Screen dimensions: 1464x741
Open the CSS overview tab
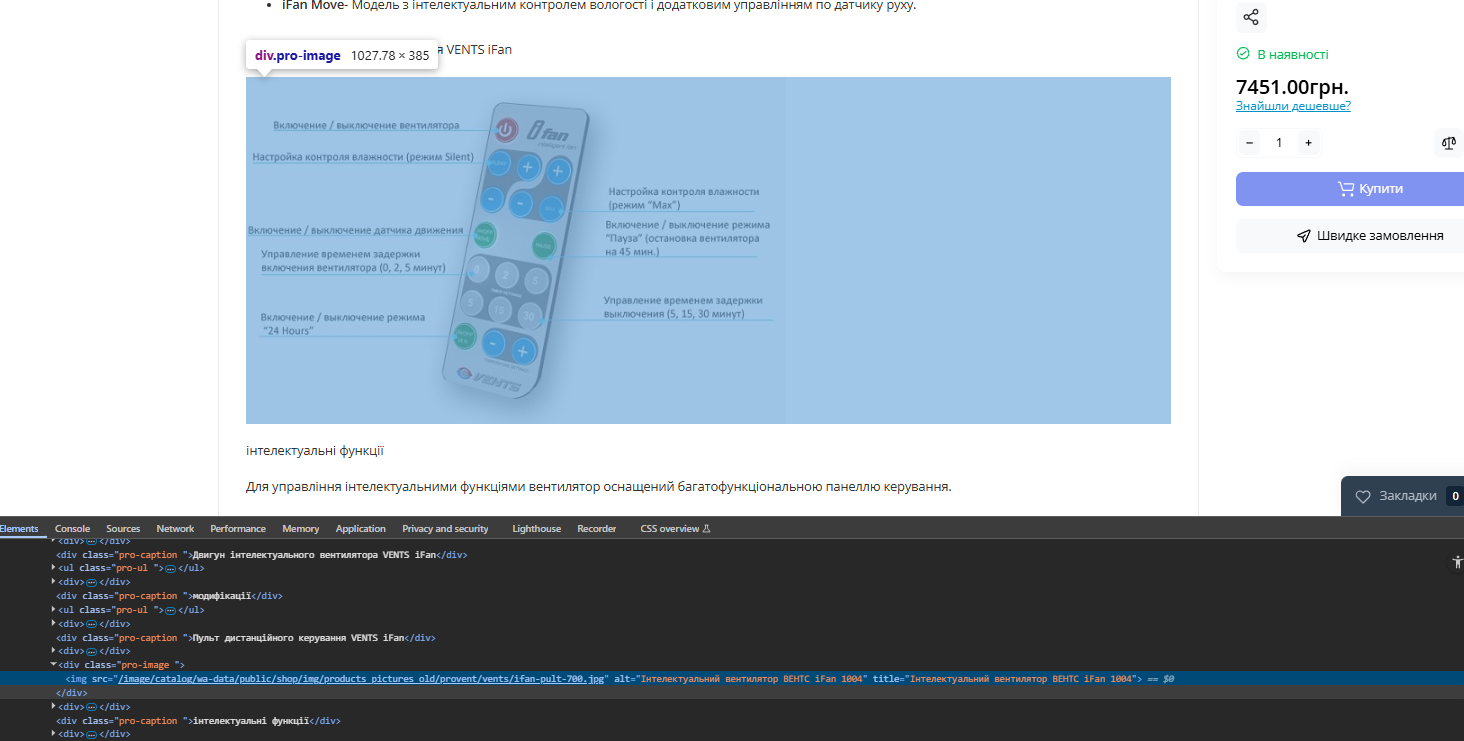(x=674, y=528)
